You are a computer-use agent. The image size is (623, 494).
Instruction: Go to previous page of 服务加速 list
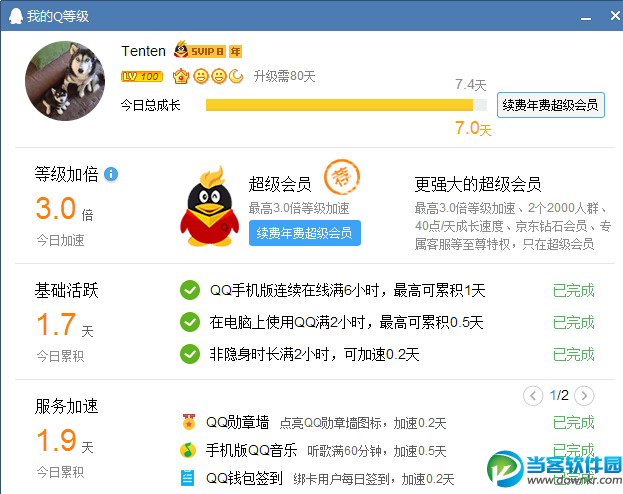(x=533, y=396)
